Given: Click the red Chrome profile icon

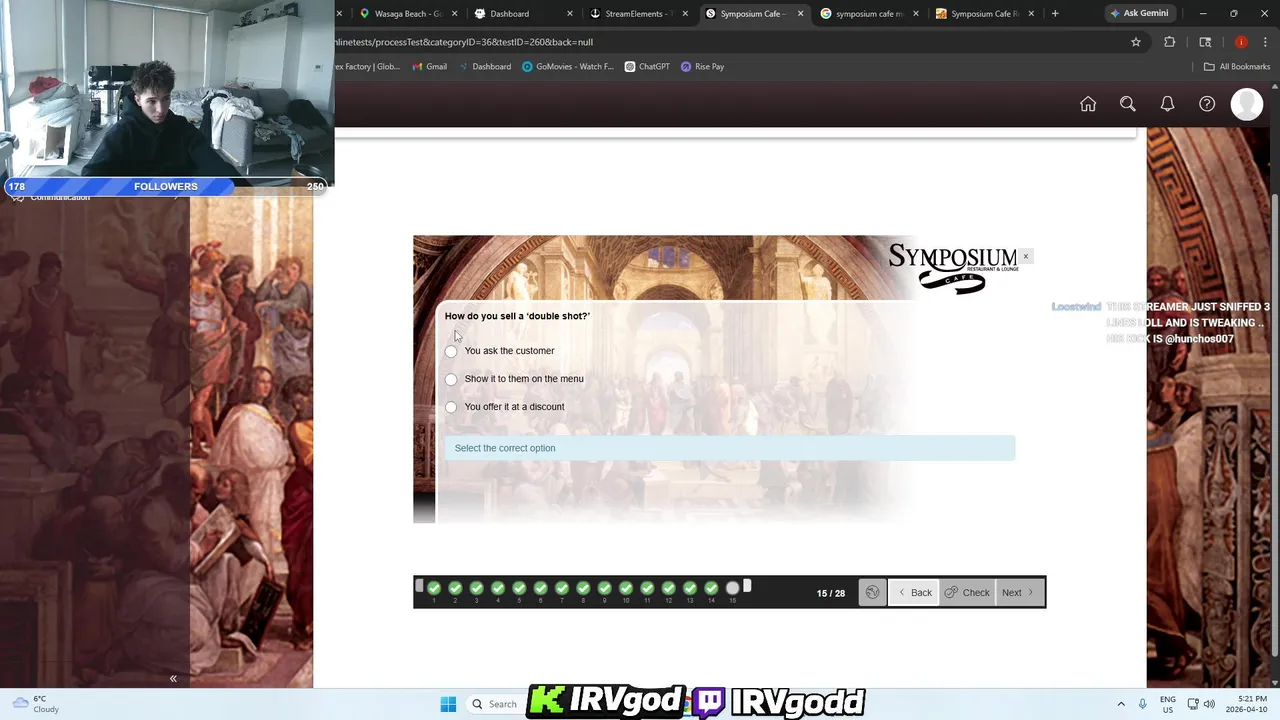Looking at the screenshot, I should click(x=1241, y=42).
